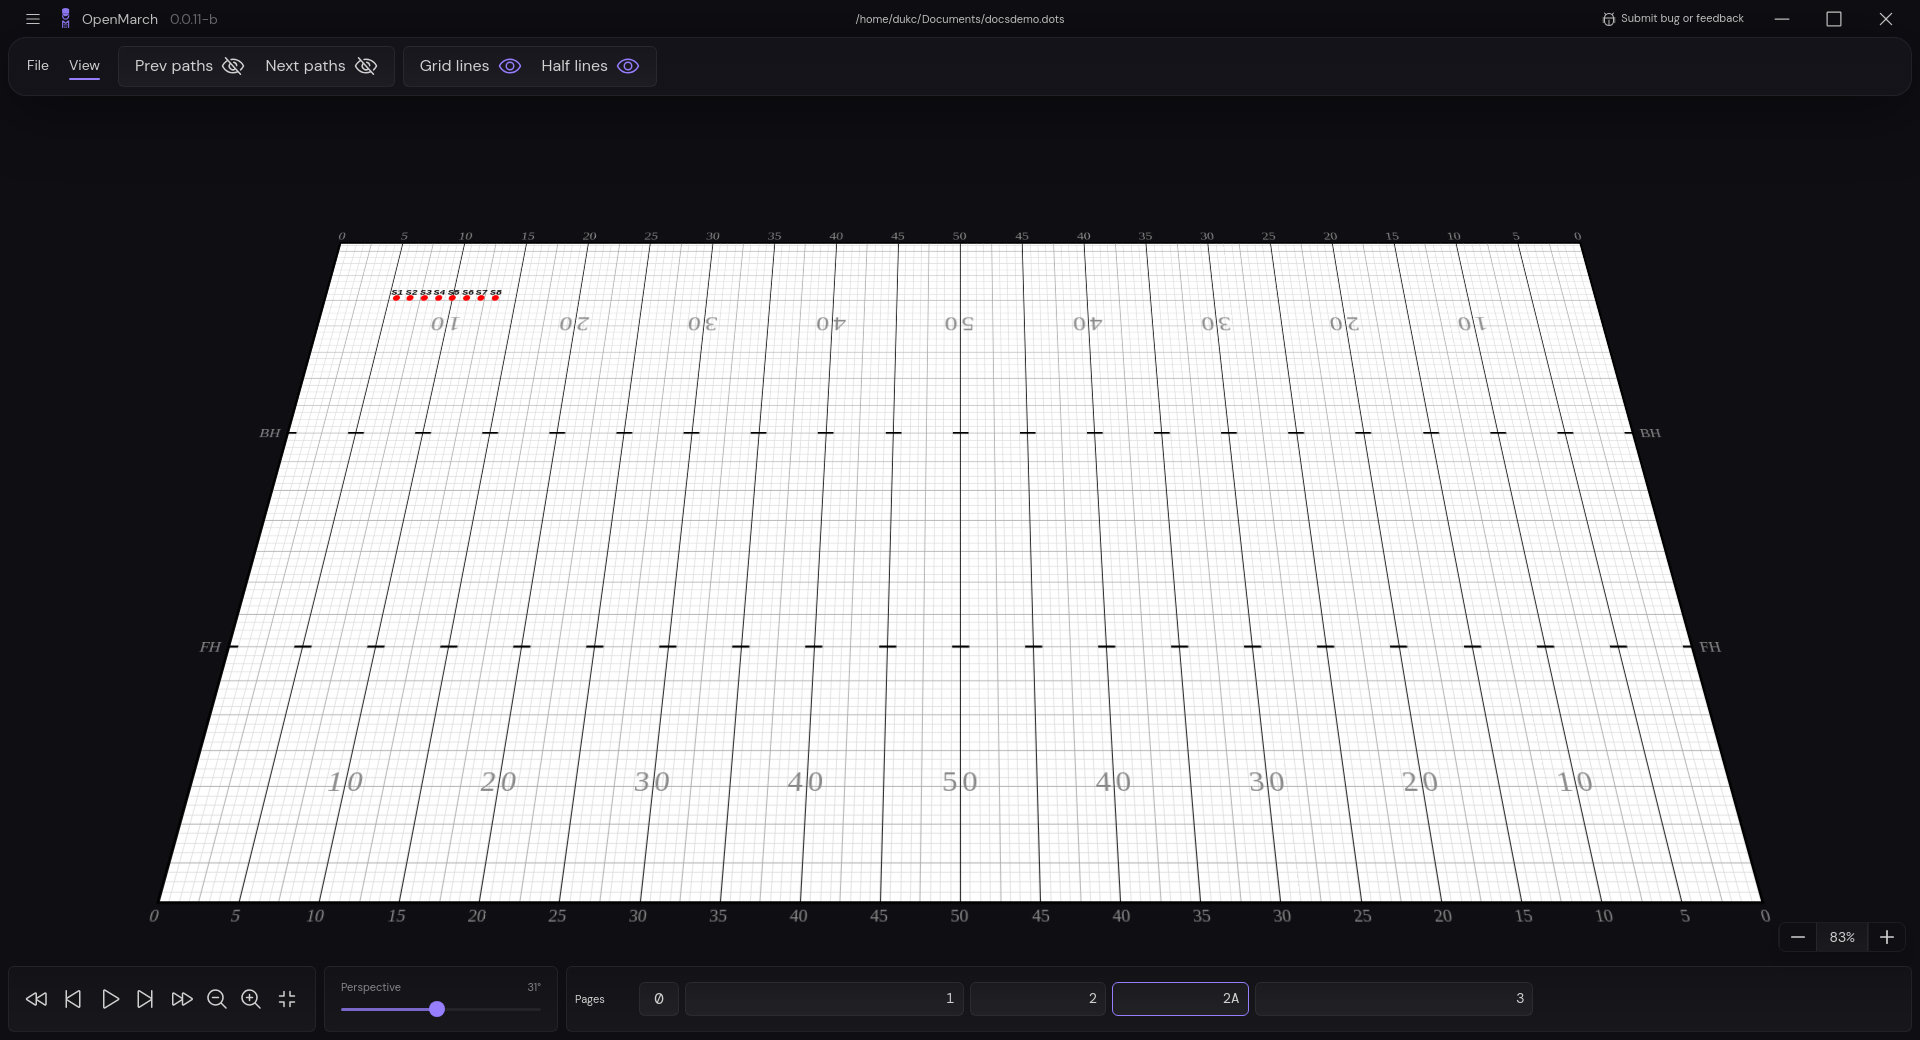The width and height of the screenshot is (1920, 1040).
Task: Rewind to the beginning with the rewind icon
Action: (36, 999)
